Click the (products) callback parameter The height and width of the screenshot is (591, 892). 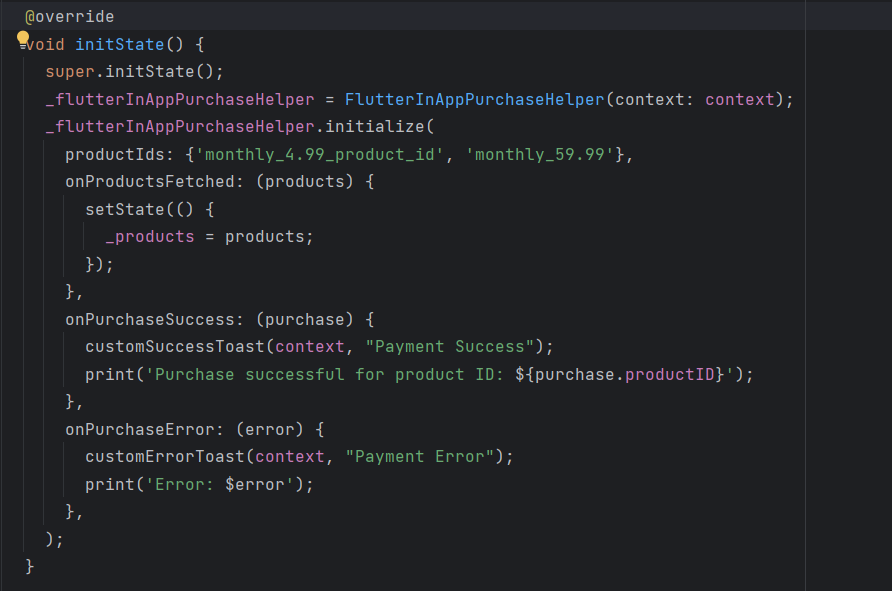[304, 182]
